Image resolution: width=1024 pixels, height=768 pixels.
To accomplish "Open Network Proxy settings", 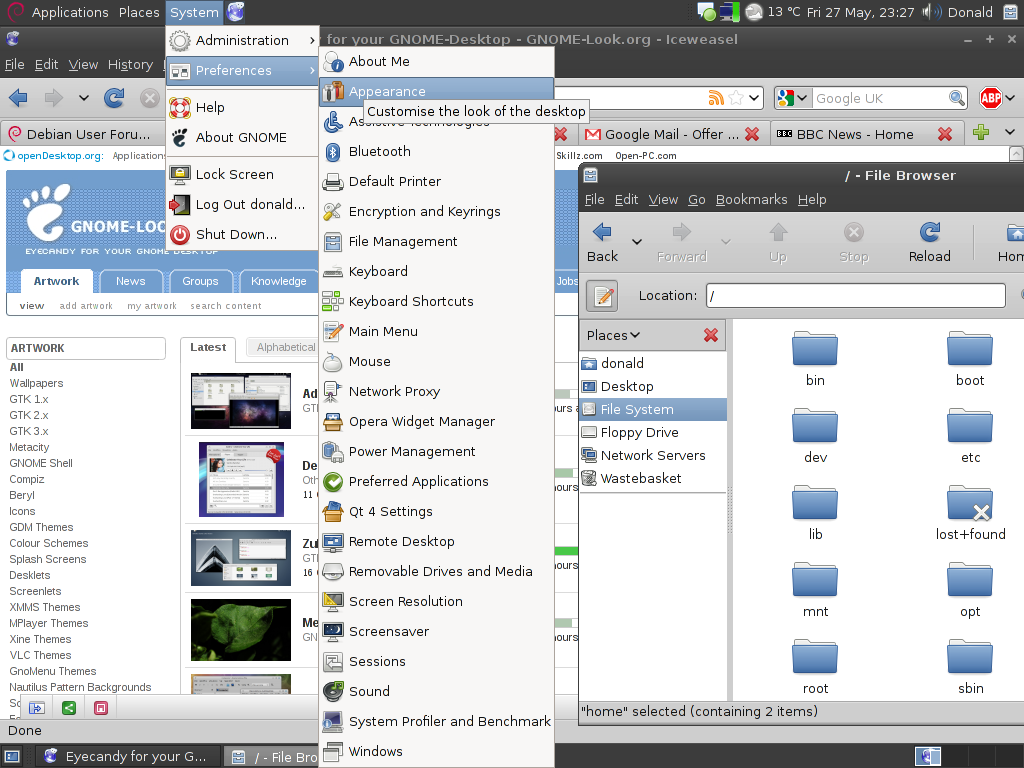I will tap(436, 392).
